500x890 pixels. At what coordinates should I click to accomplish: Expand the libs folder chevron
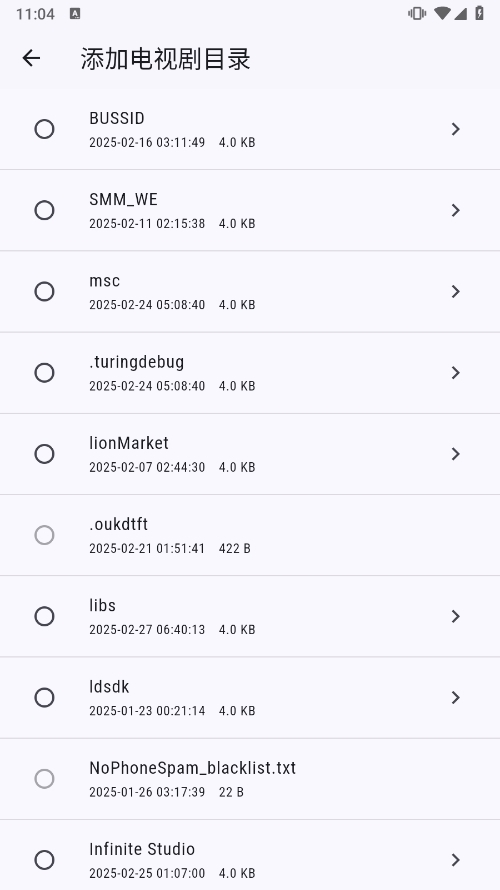tap(455, 616)
